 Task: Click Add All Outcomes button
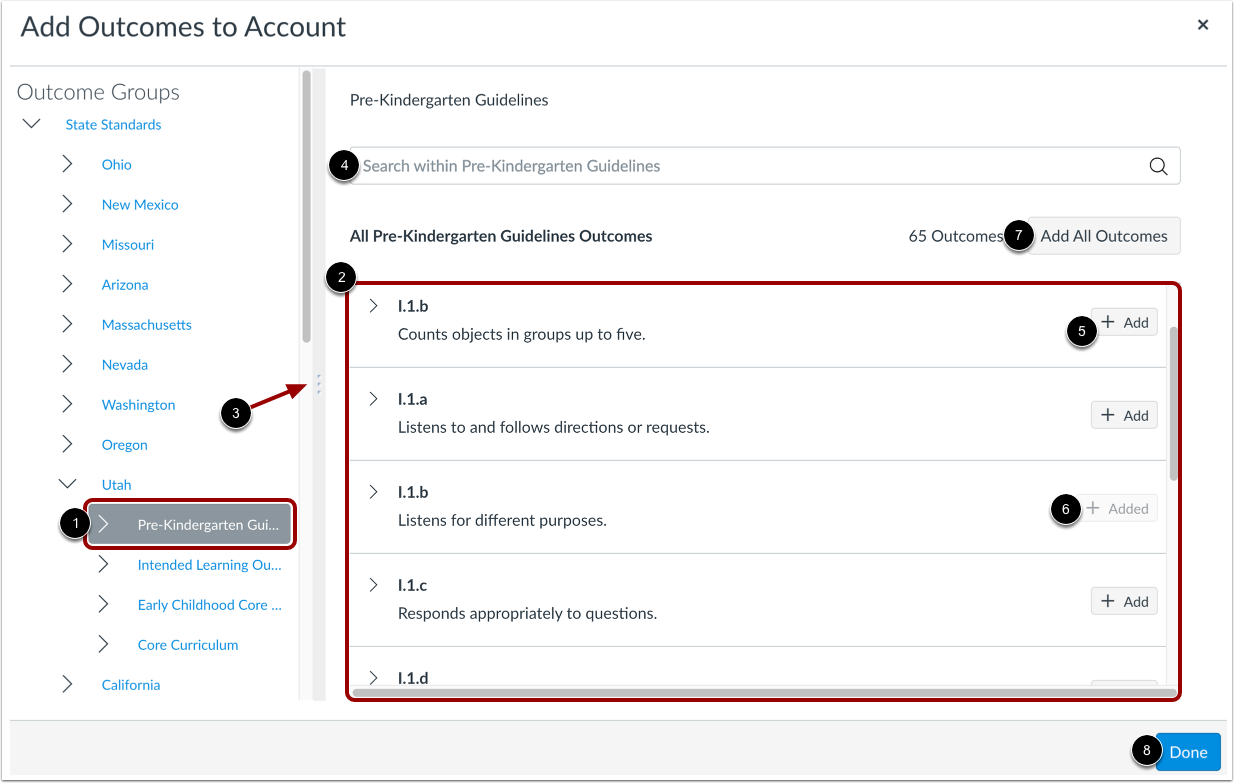[1104, 236]
